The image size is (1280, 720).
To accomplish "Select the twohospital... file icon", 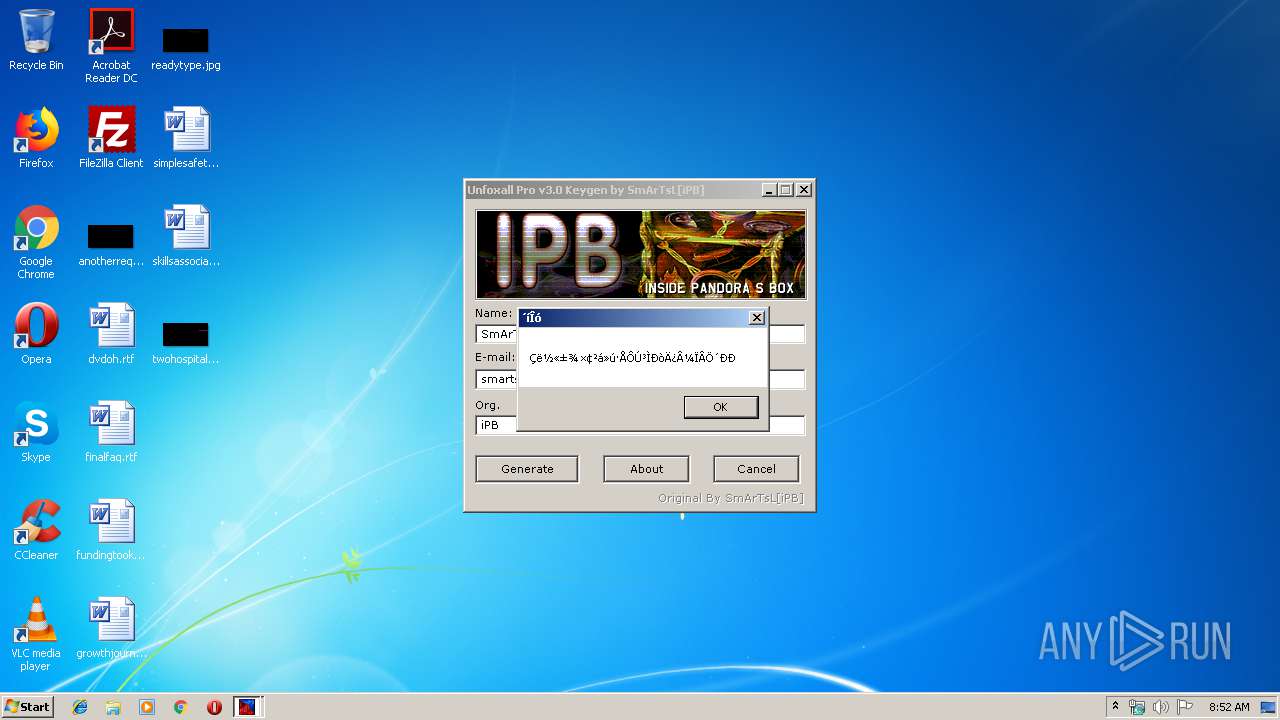I will pos(186,342).
